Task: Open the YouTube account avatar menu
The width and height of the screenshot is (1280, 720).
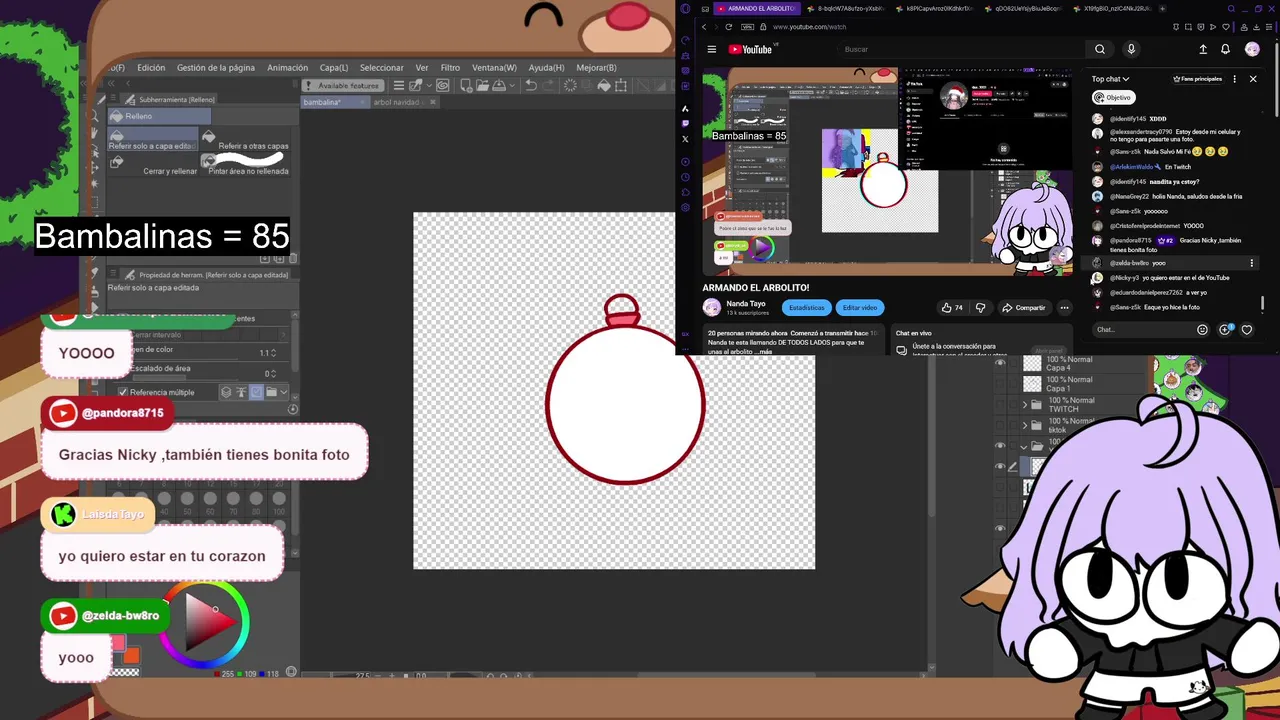Action: point(1252,49)
